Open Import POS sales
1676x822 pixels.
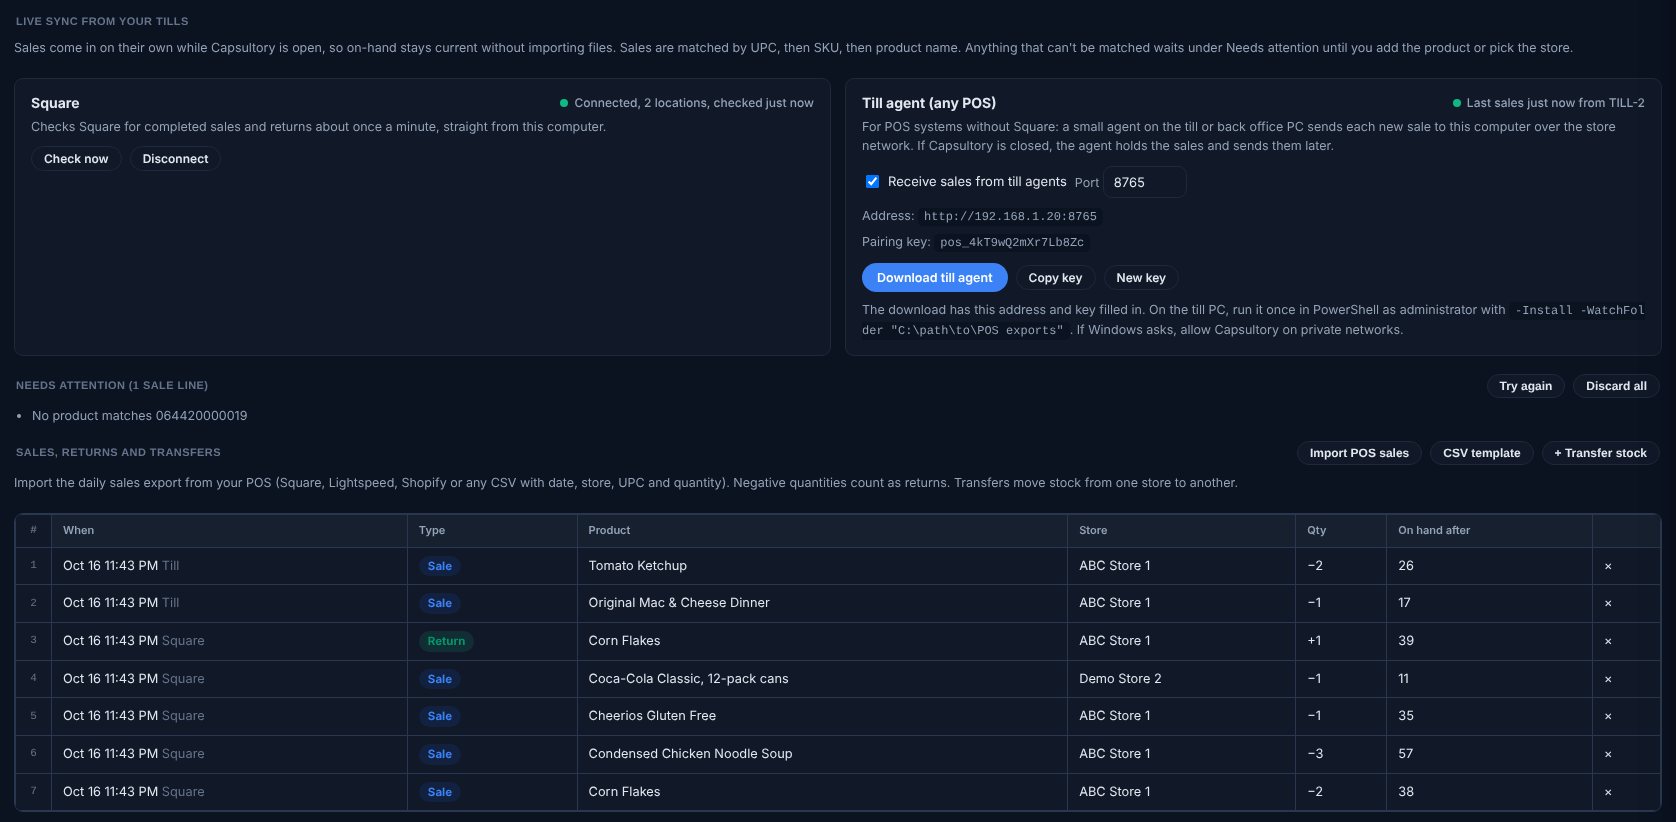[x=1359, y=453]
